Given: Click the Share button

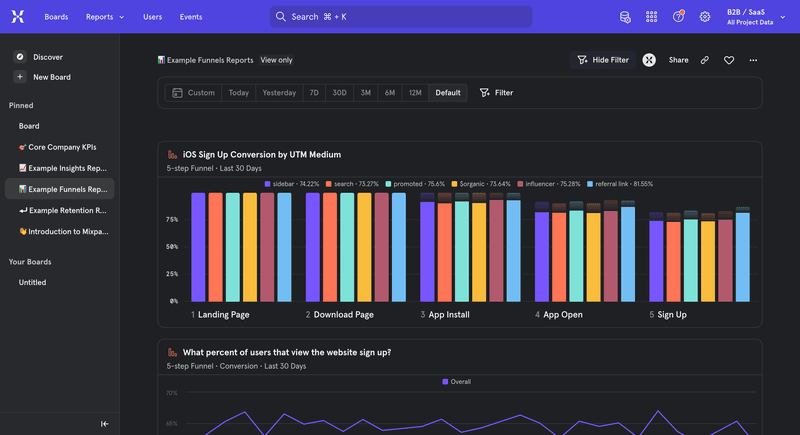Looking at the screenshot, I should point(678,60).
